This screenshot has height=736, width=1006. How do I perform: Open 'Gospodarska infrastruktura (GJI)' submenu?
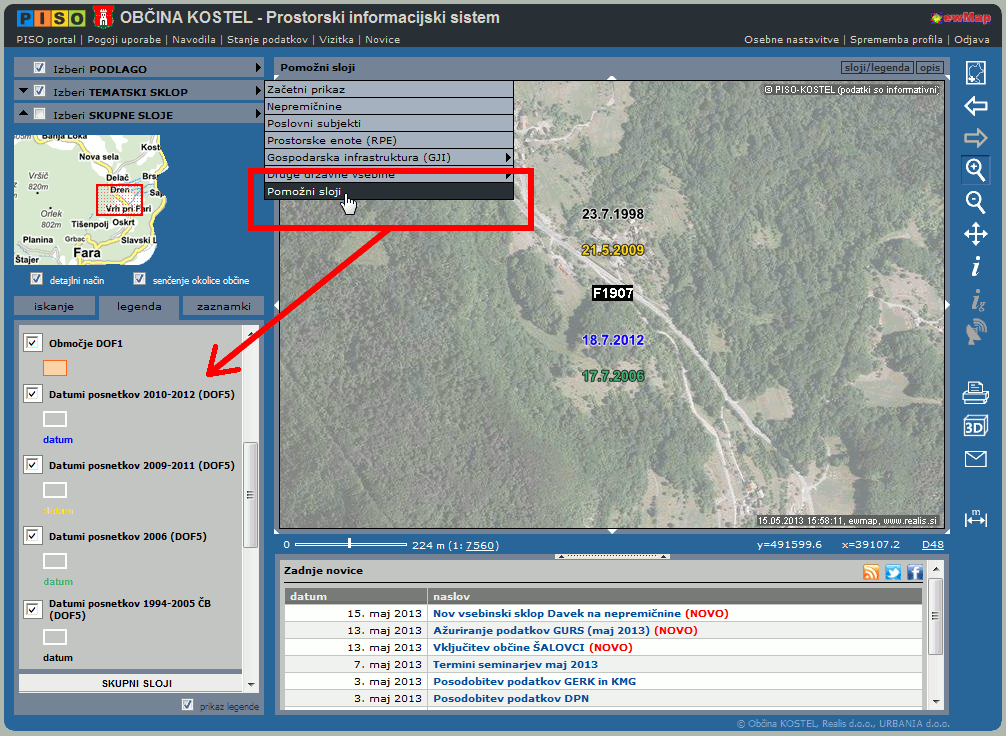[388, 157]
